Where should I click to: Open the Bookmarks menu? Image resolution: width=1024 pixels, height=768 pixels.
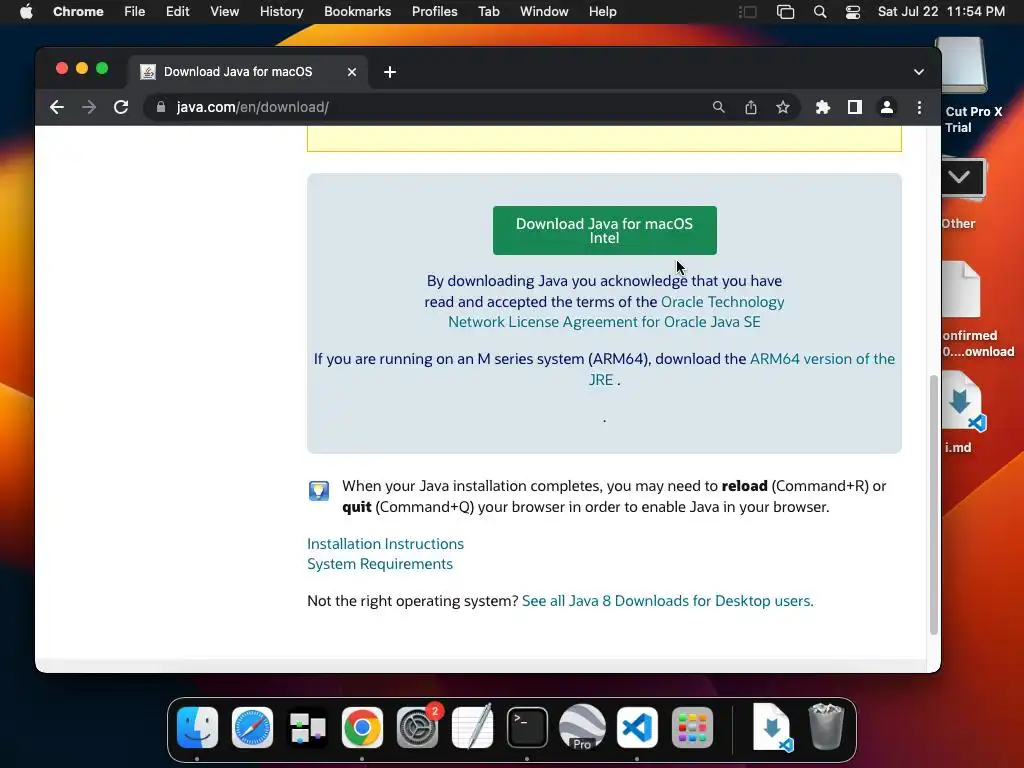coord(357,12)
